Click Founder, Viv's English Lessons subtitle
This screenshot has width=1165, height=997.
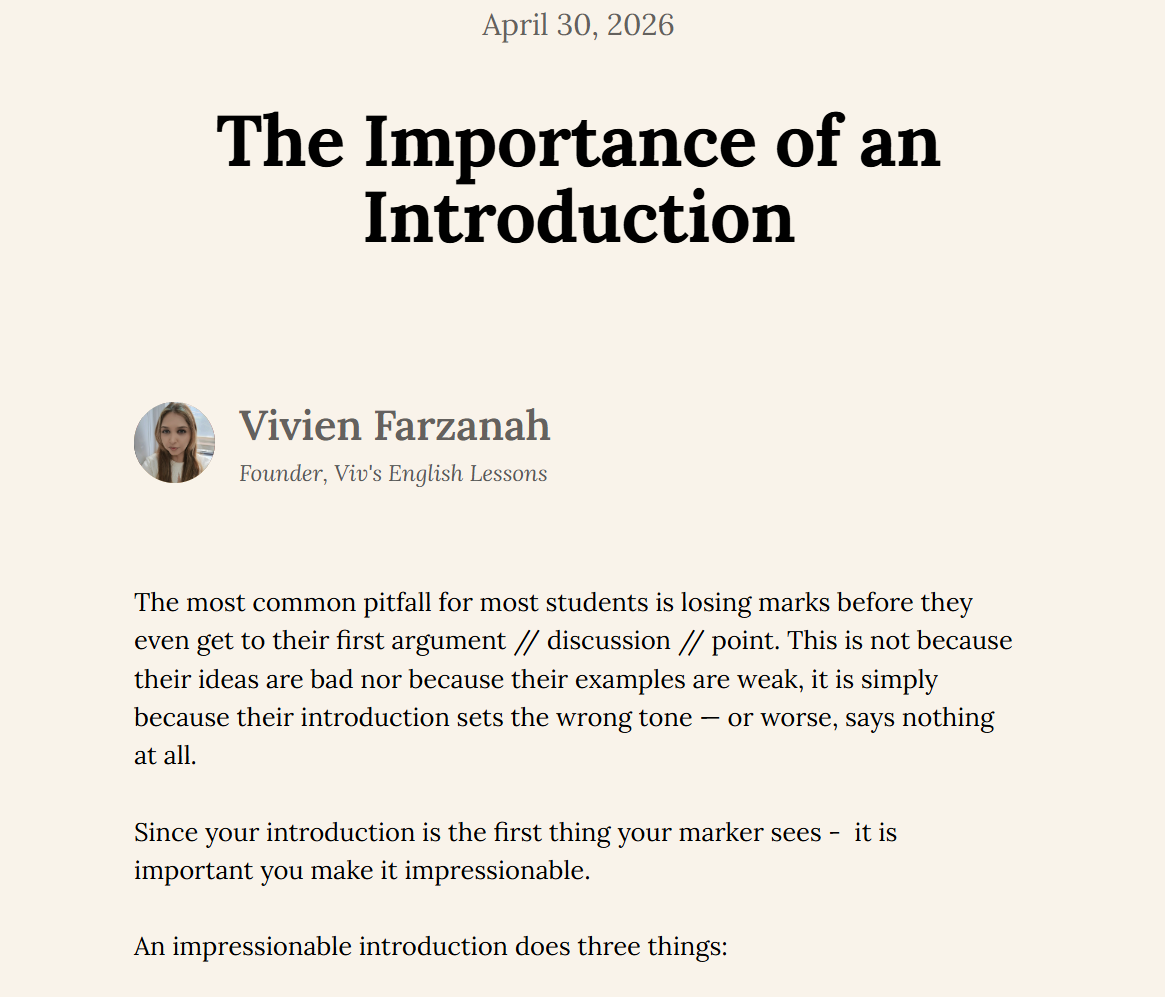[393, 473]
